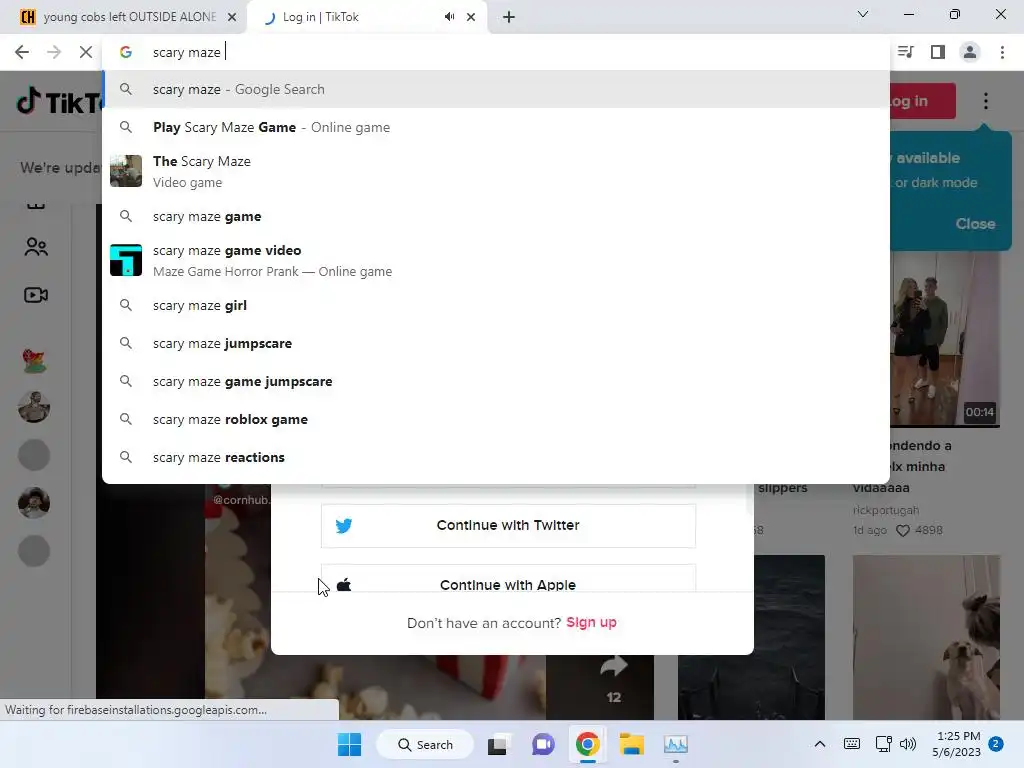1024x768 pixels.
Task: Mute the TikTok tab audio icon
Action: tap(449, 17)
